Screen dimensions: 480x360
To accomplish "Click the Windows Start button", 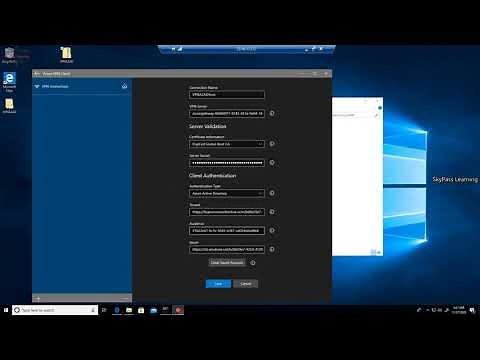I will point(6,310).
